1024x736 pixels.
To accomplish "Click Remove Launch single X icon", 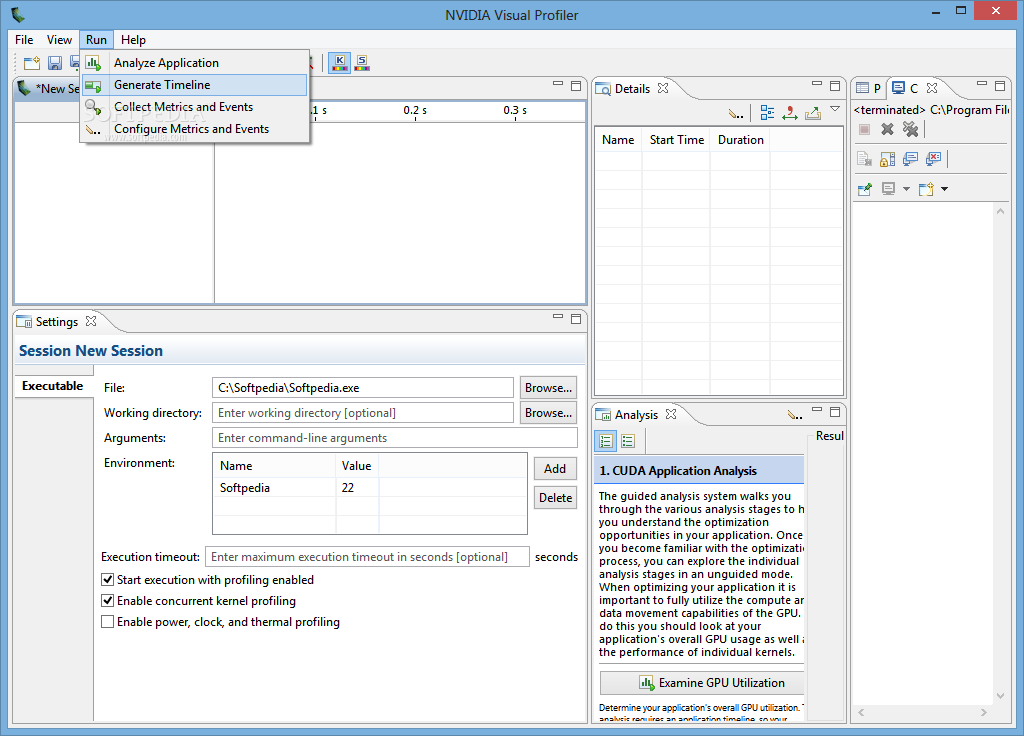I will tap(887, 129).
